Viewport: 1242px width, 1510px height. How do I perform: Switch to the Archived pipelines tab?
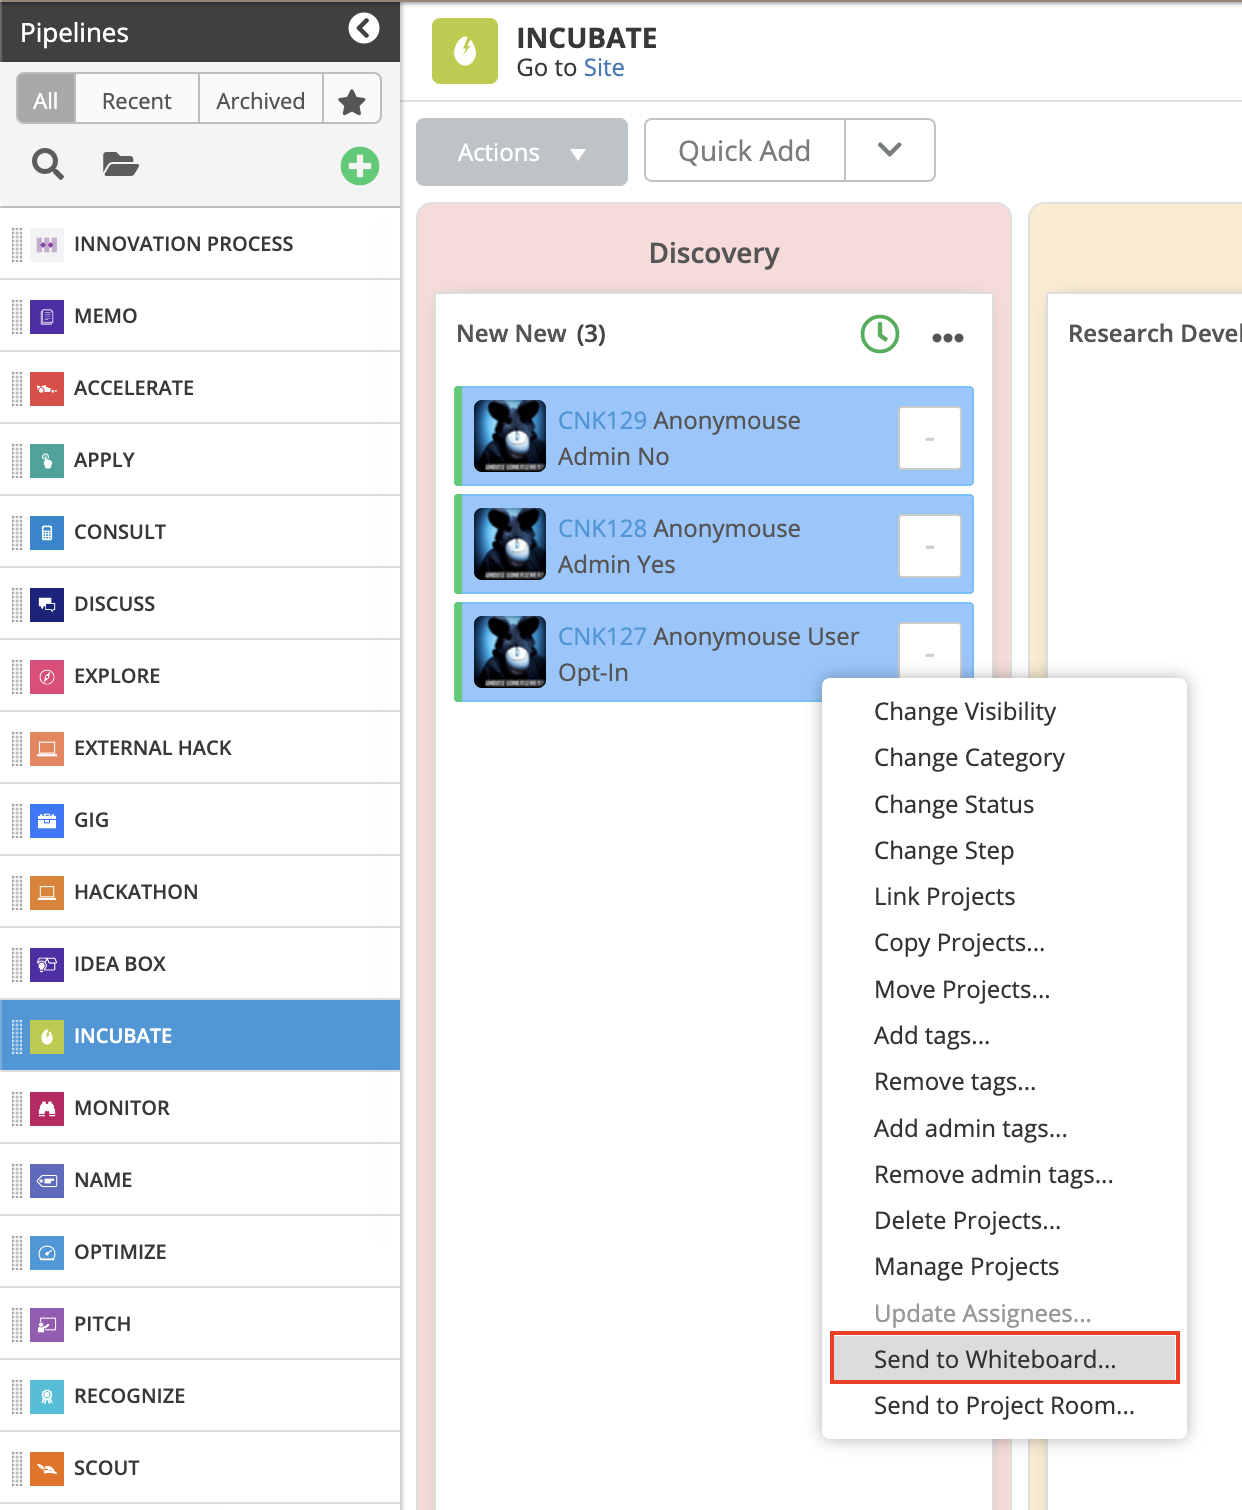click(x=261, y=101)
